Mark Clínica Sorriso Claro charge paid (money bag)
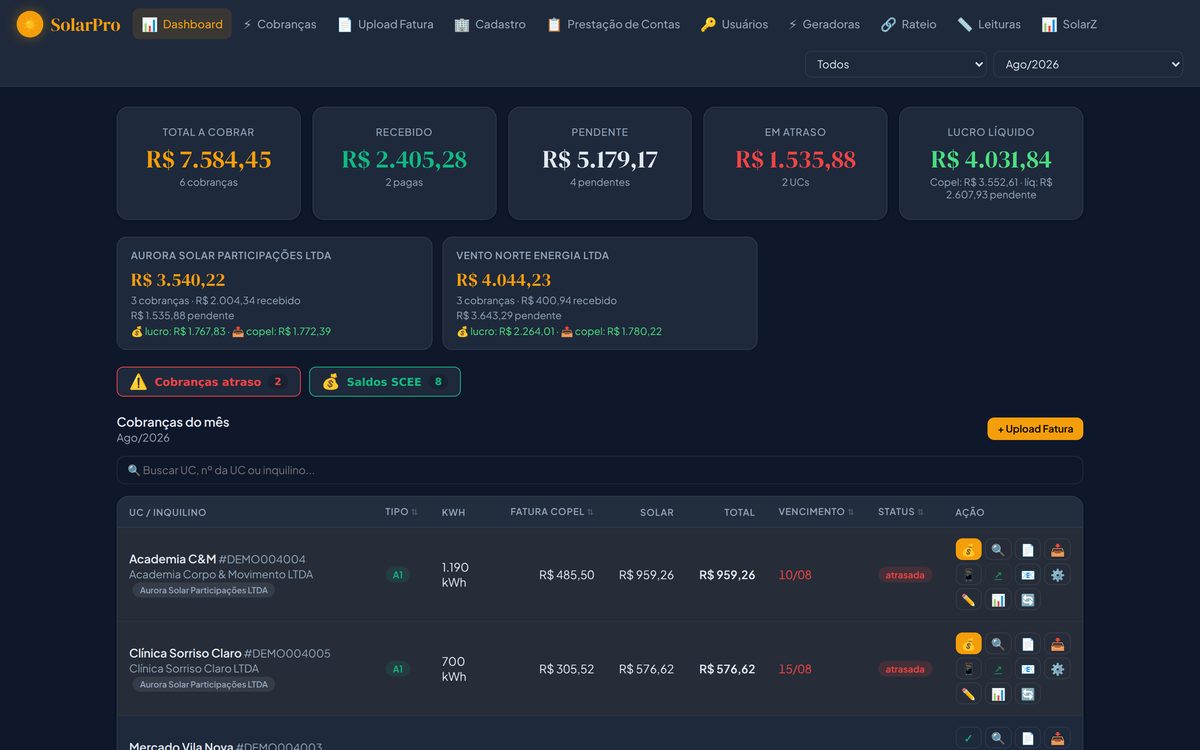Image resolution: width=1200 pixels, height=750 pixels. (x=968, y=643)
